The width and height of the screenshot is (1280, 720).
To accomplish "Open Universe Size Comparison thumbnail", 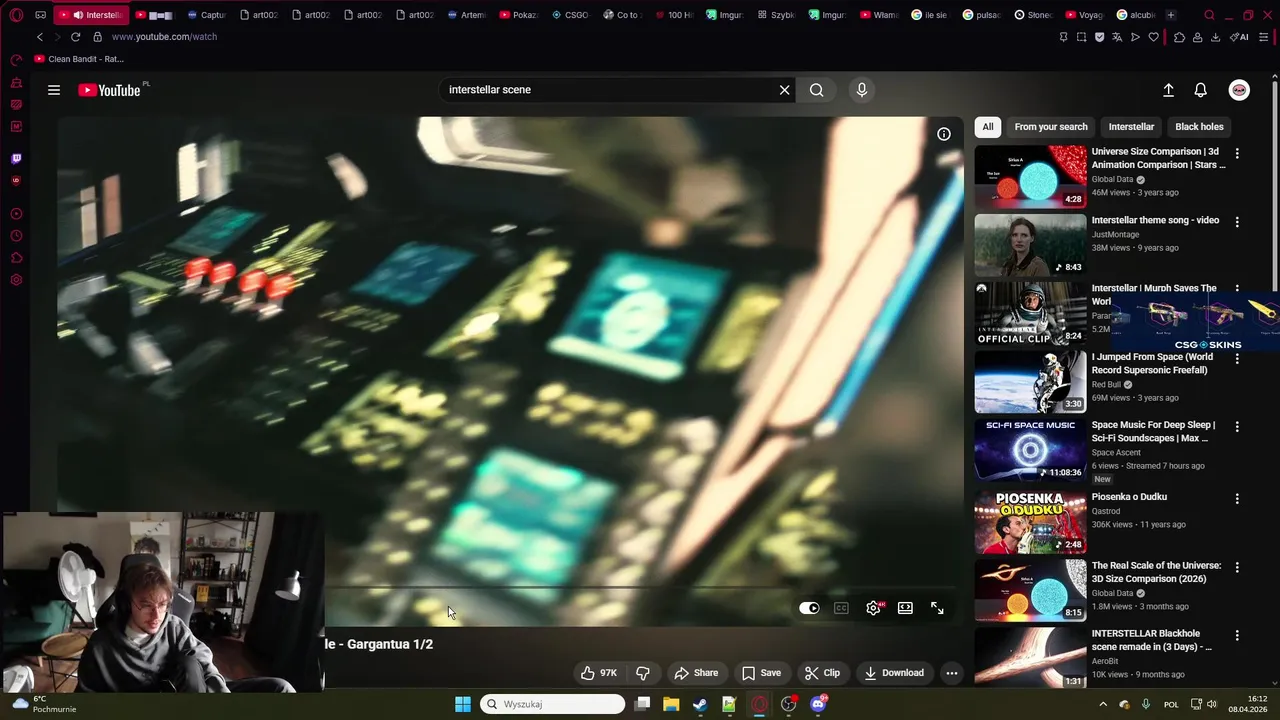I will click(x=1030, y=176).
